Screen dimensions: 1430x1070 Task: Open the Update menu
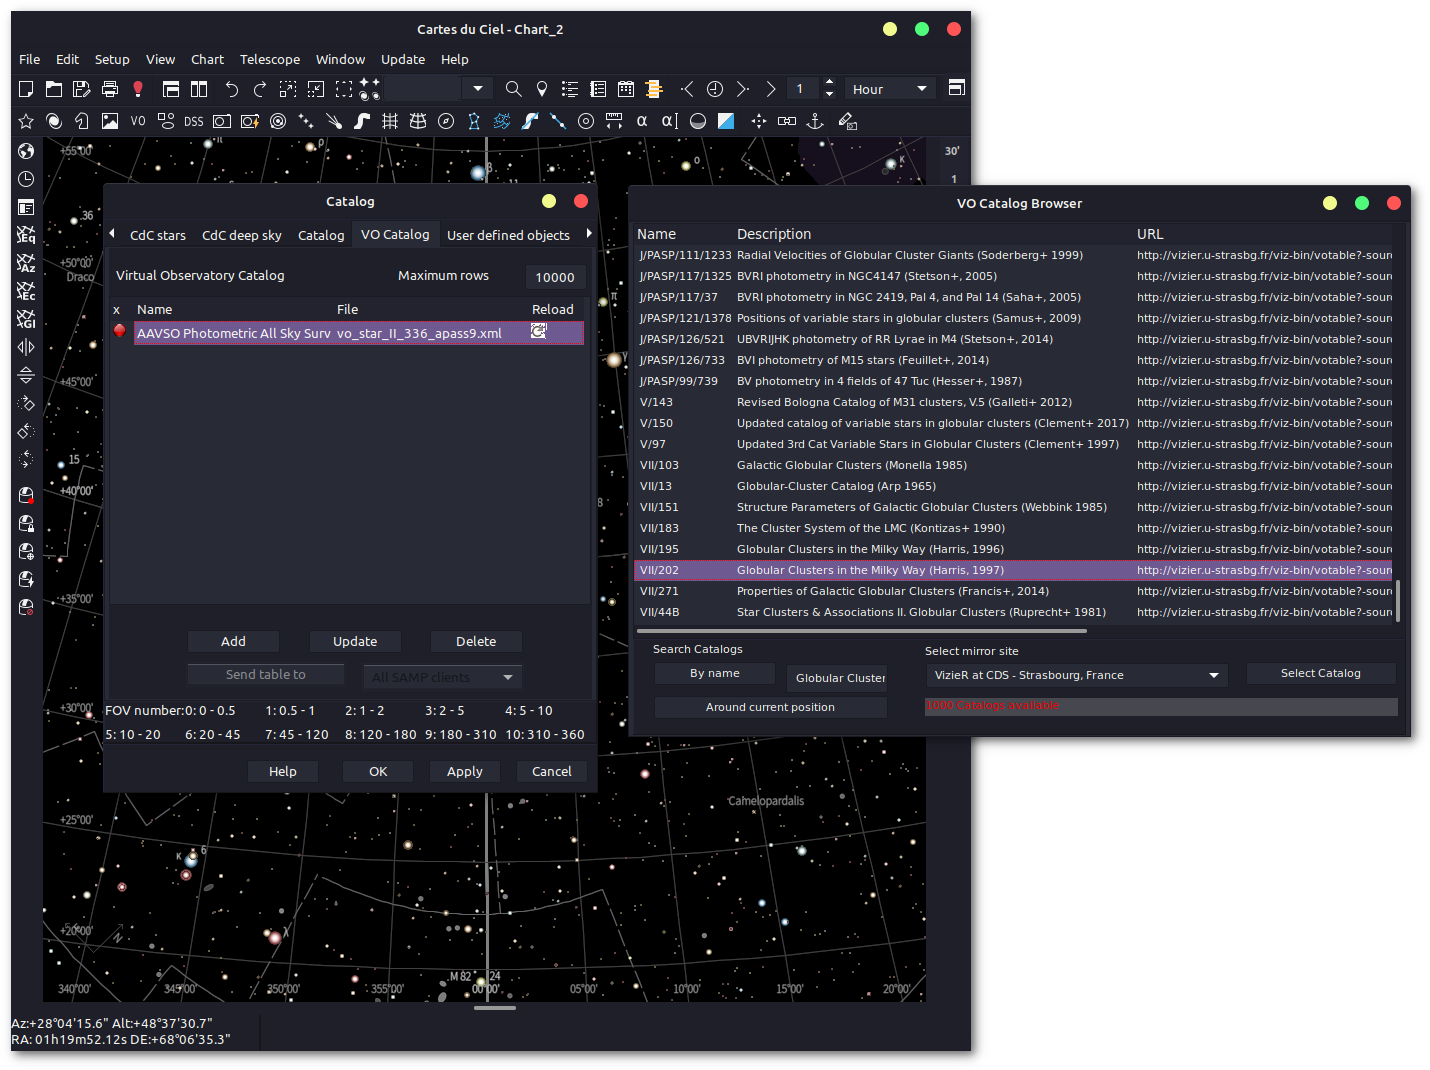[403, 59]
